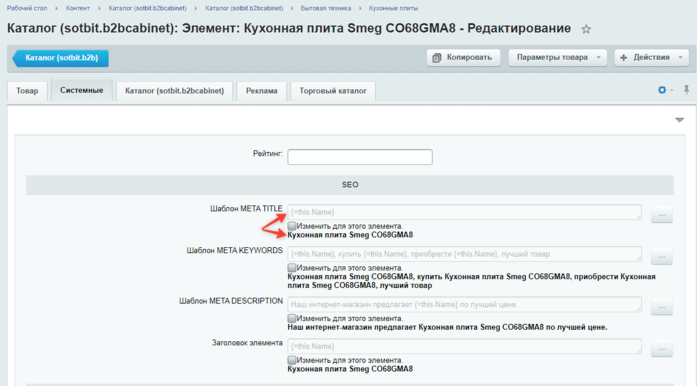697x386 pixels.
Task: Open the Параметры товара dropdown
Action: (557, 57)
